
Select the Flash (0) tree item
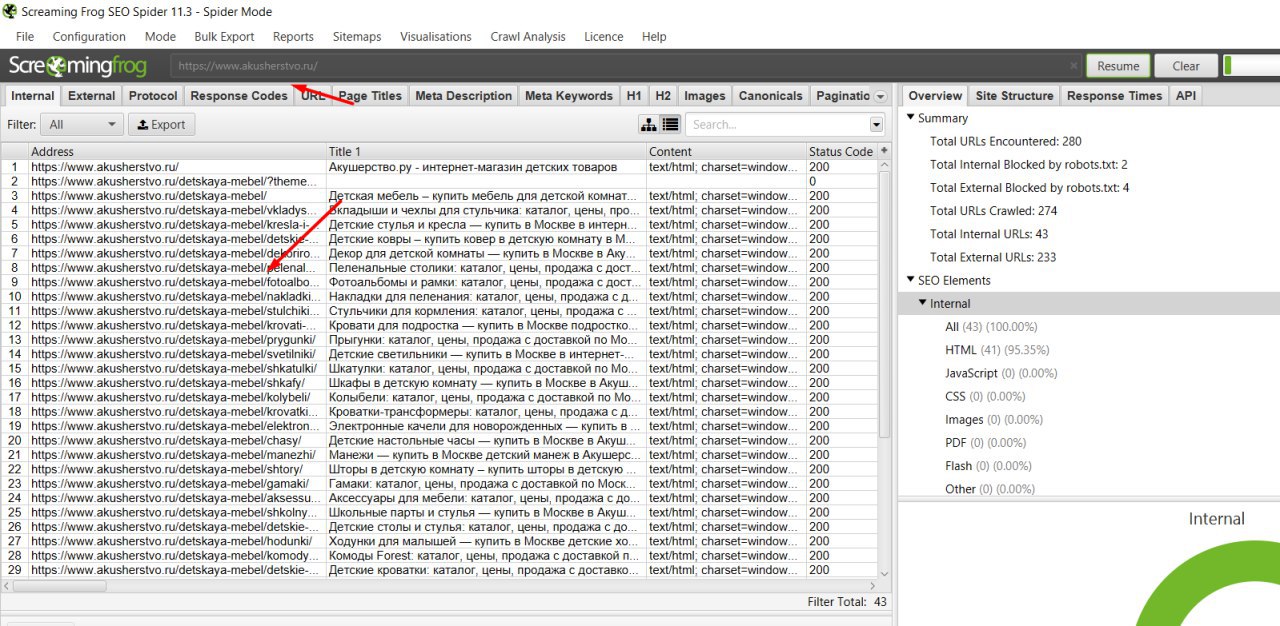pyautogui.click(x=988, y=466)
